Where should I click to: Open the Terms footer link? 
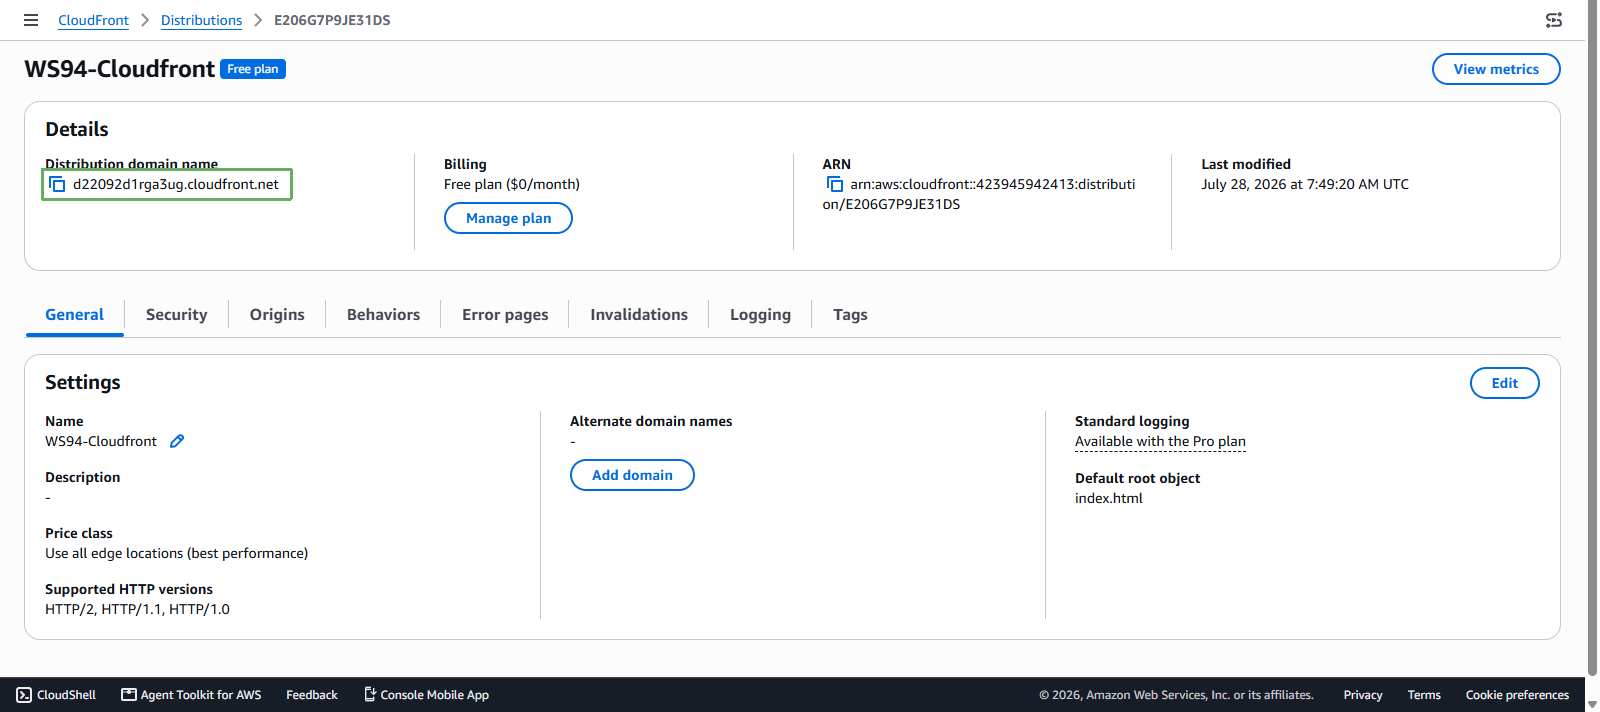pos(1424,695)
